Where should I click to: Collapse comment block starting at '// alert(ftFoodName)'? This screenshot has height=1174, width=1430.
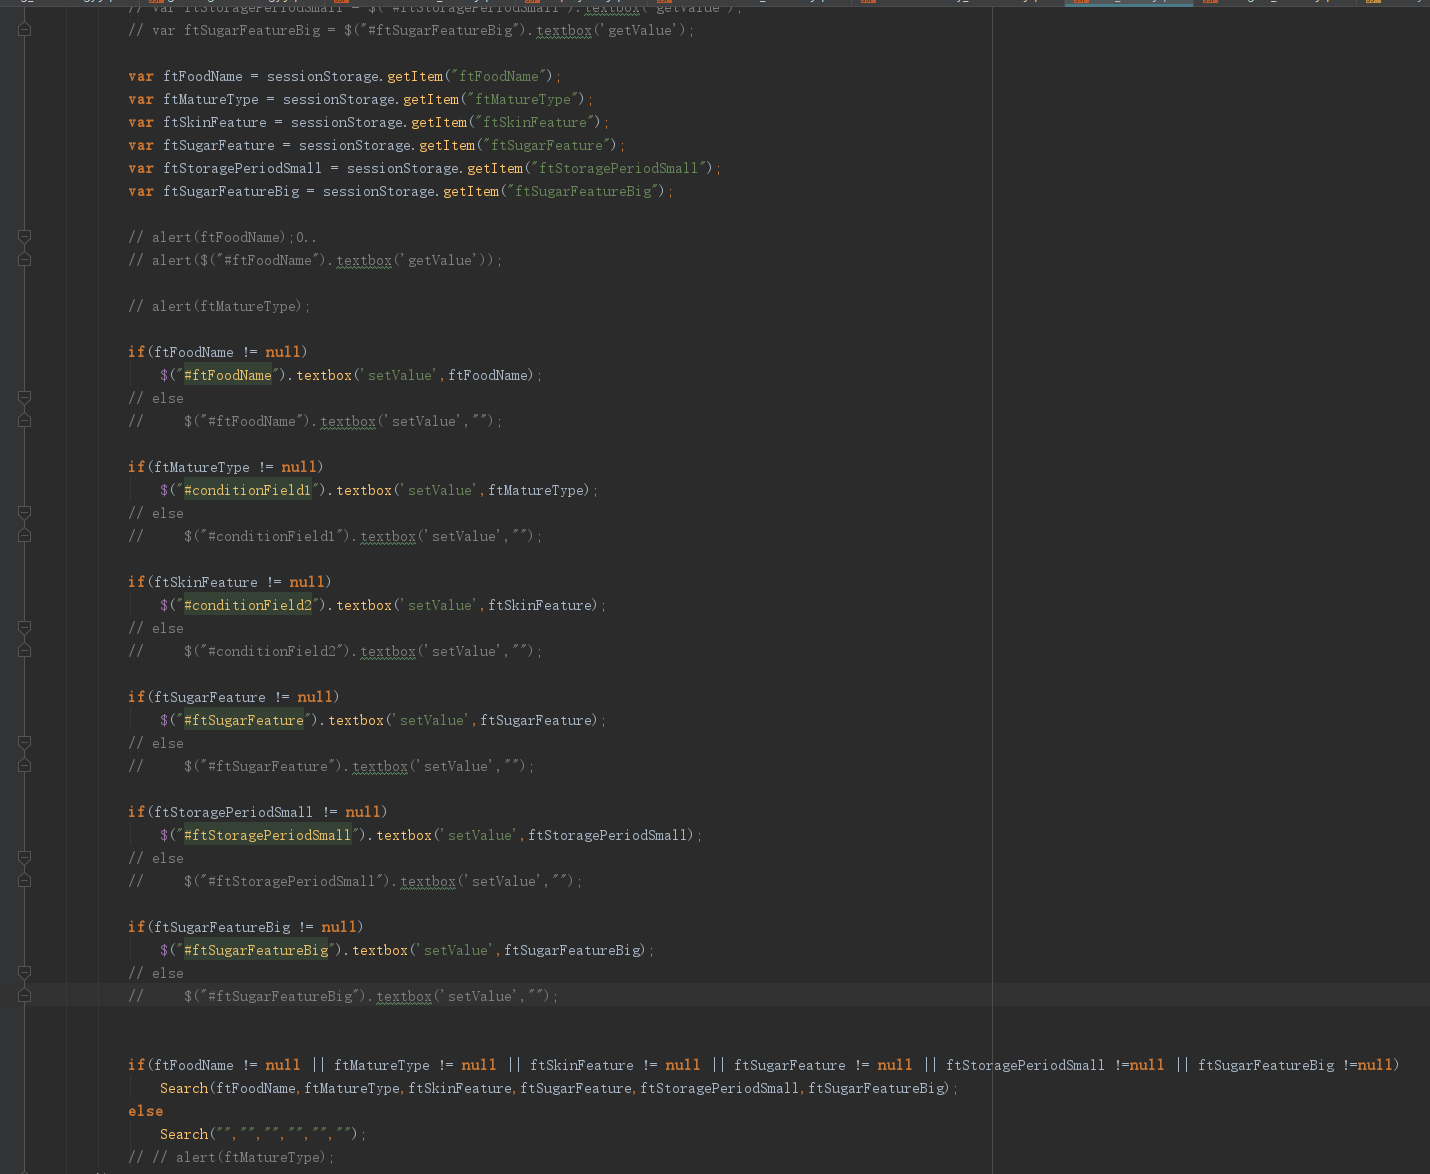(x=25, y=237)
